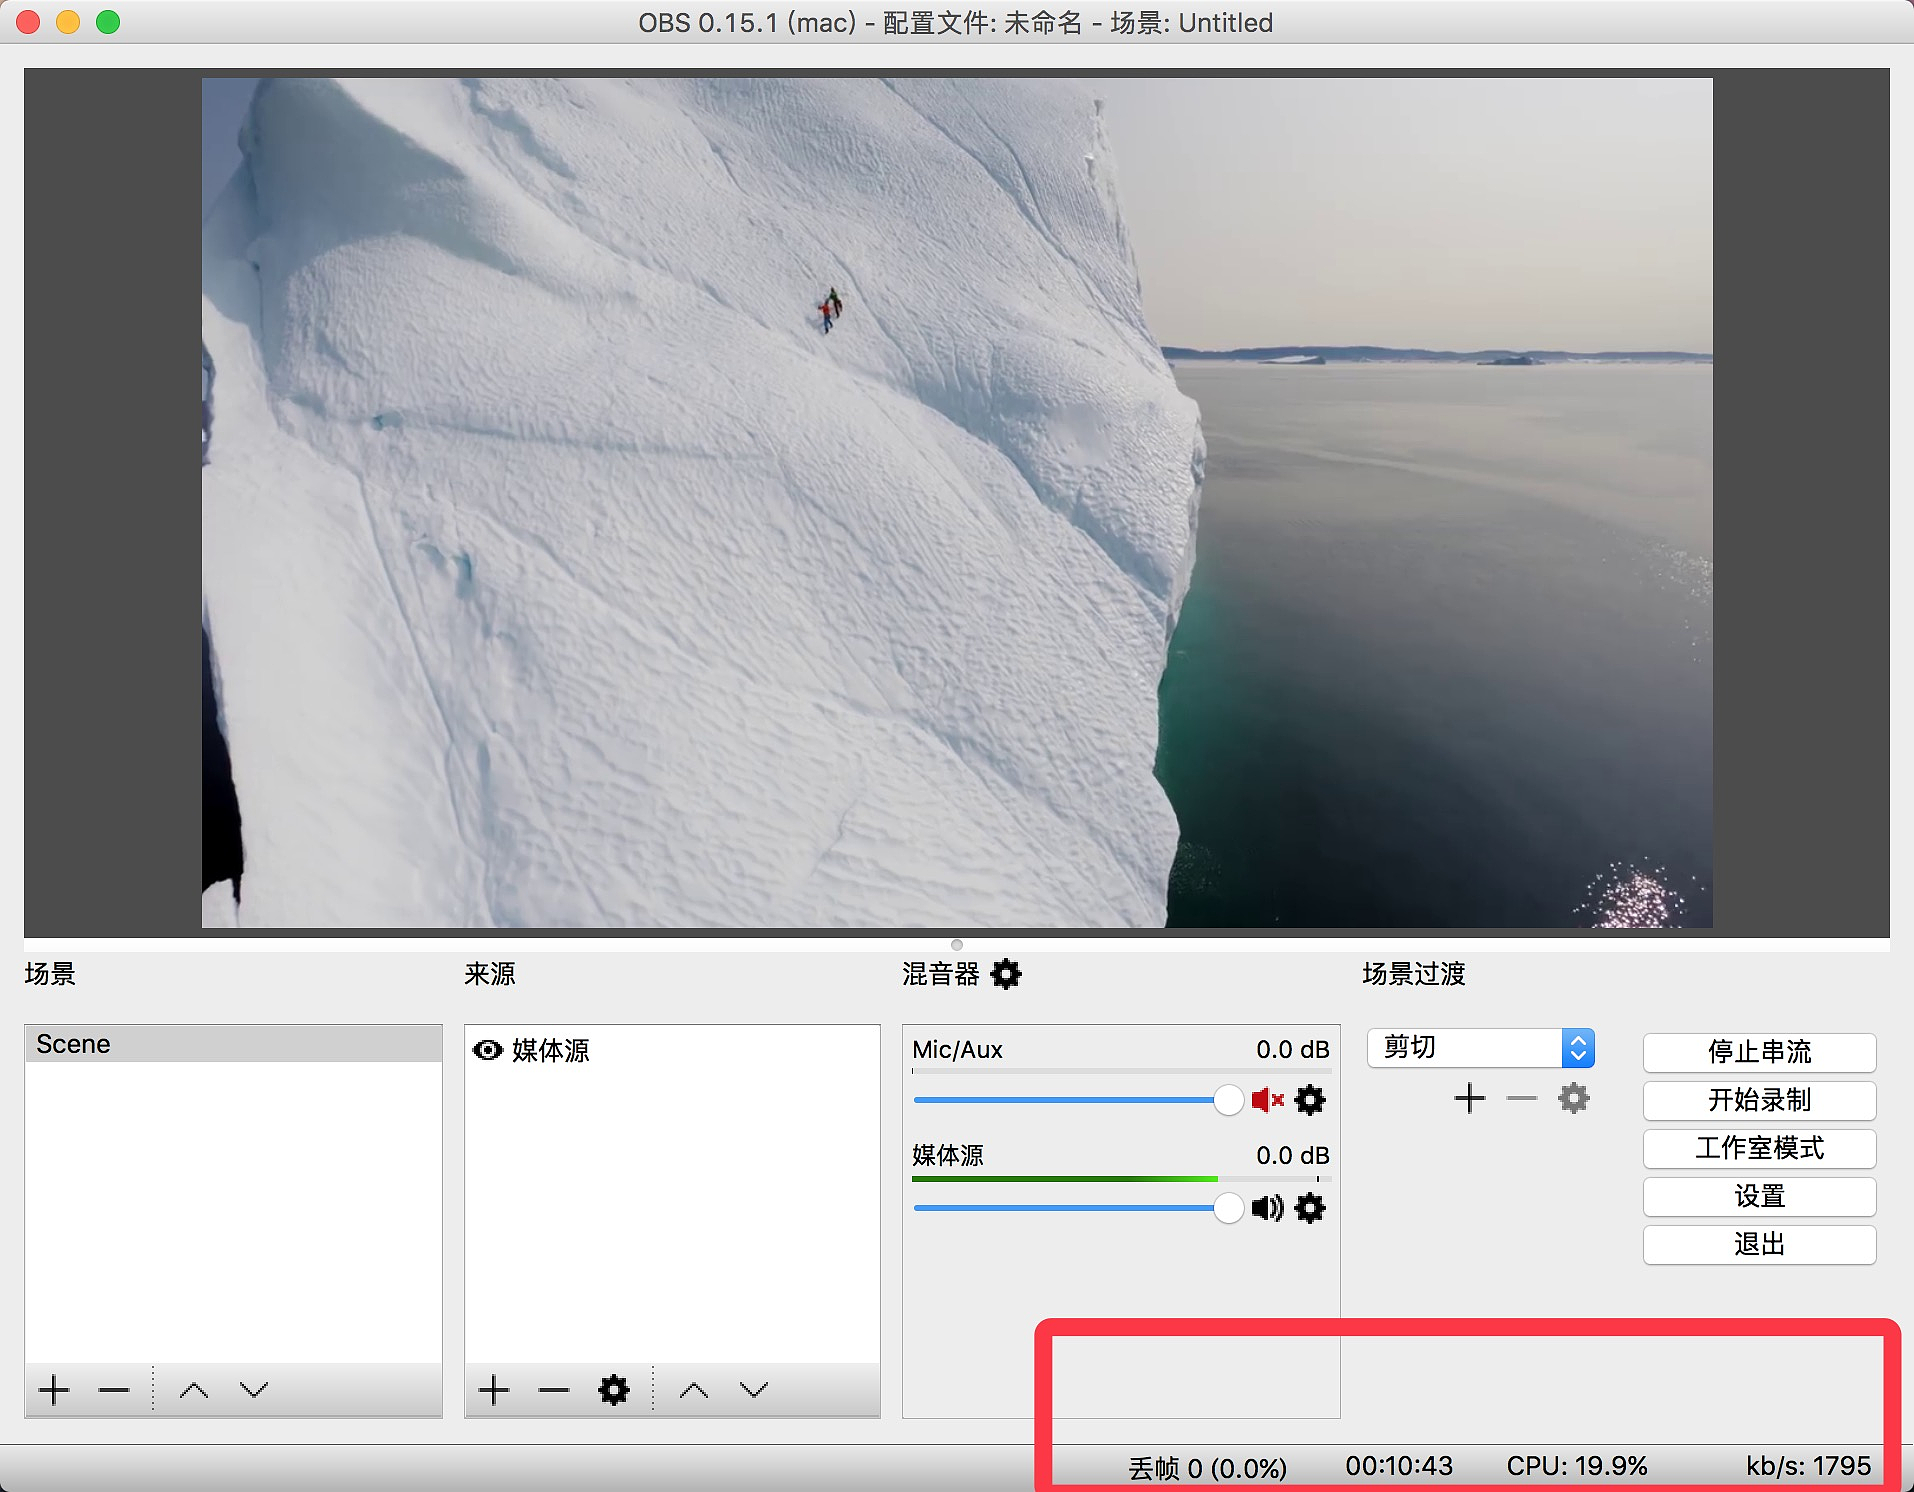Viewport: 1914px width, 1492px height.
Task: Add a new source with plus icon
Action: [x=494, y=1390]
